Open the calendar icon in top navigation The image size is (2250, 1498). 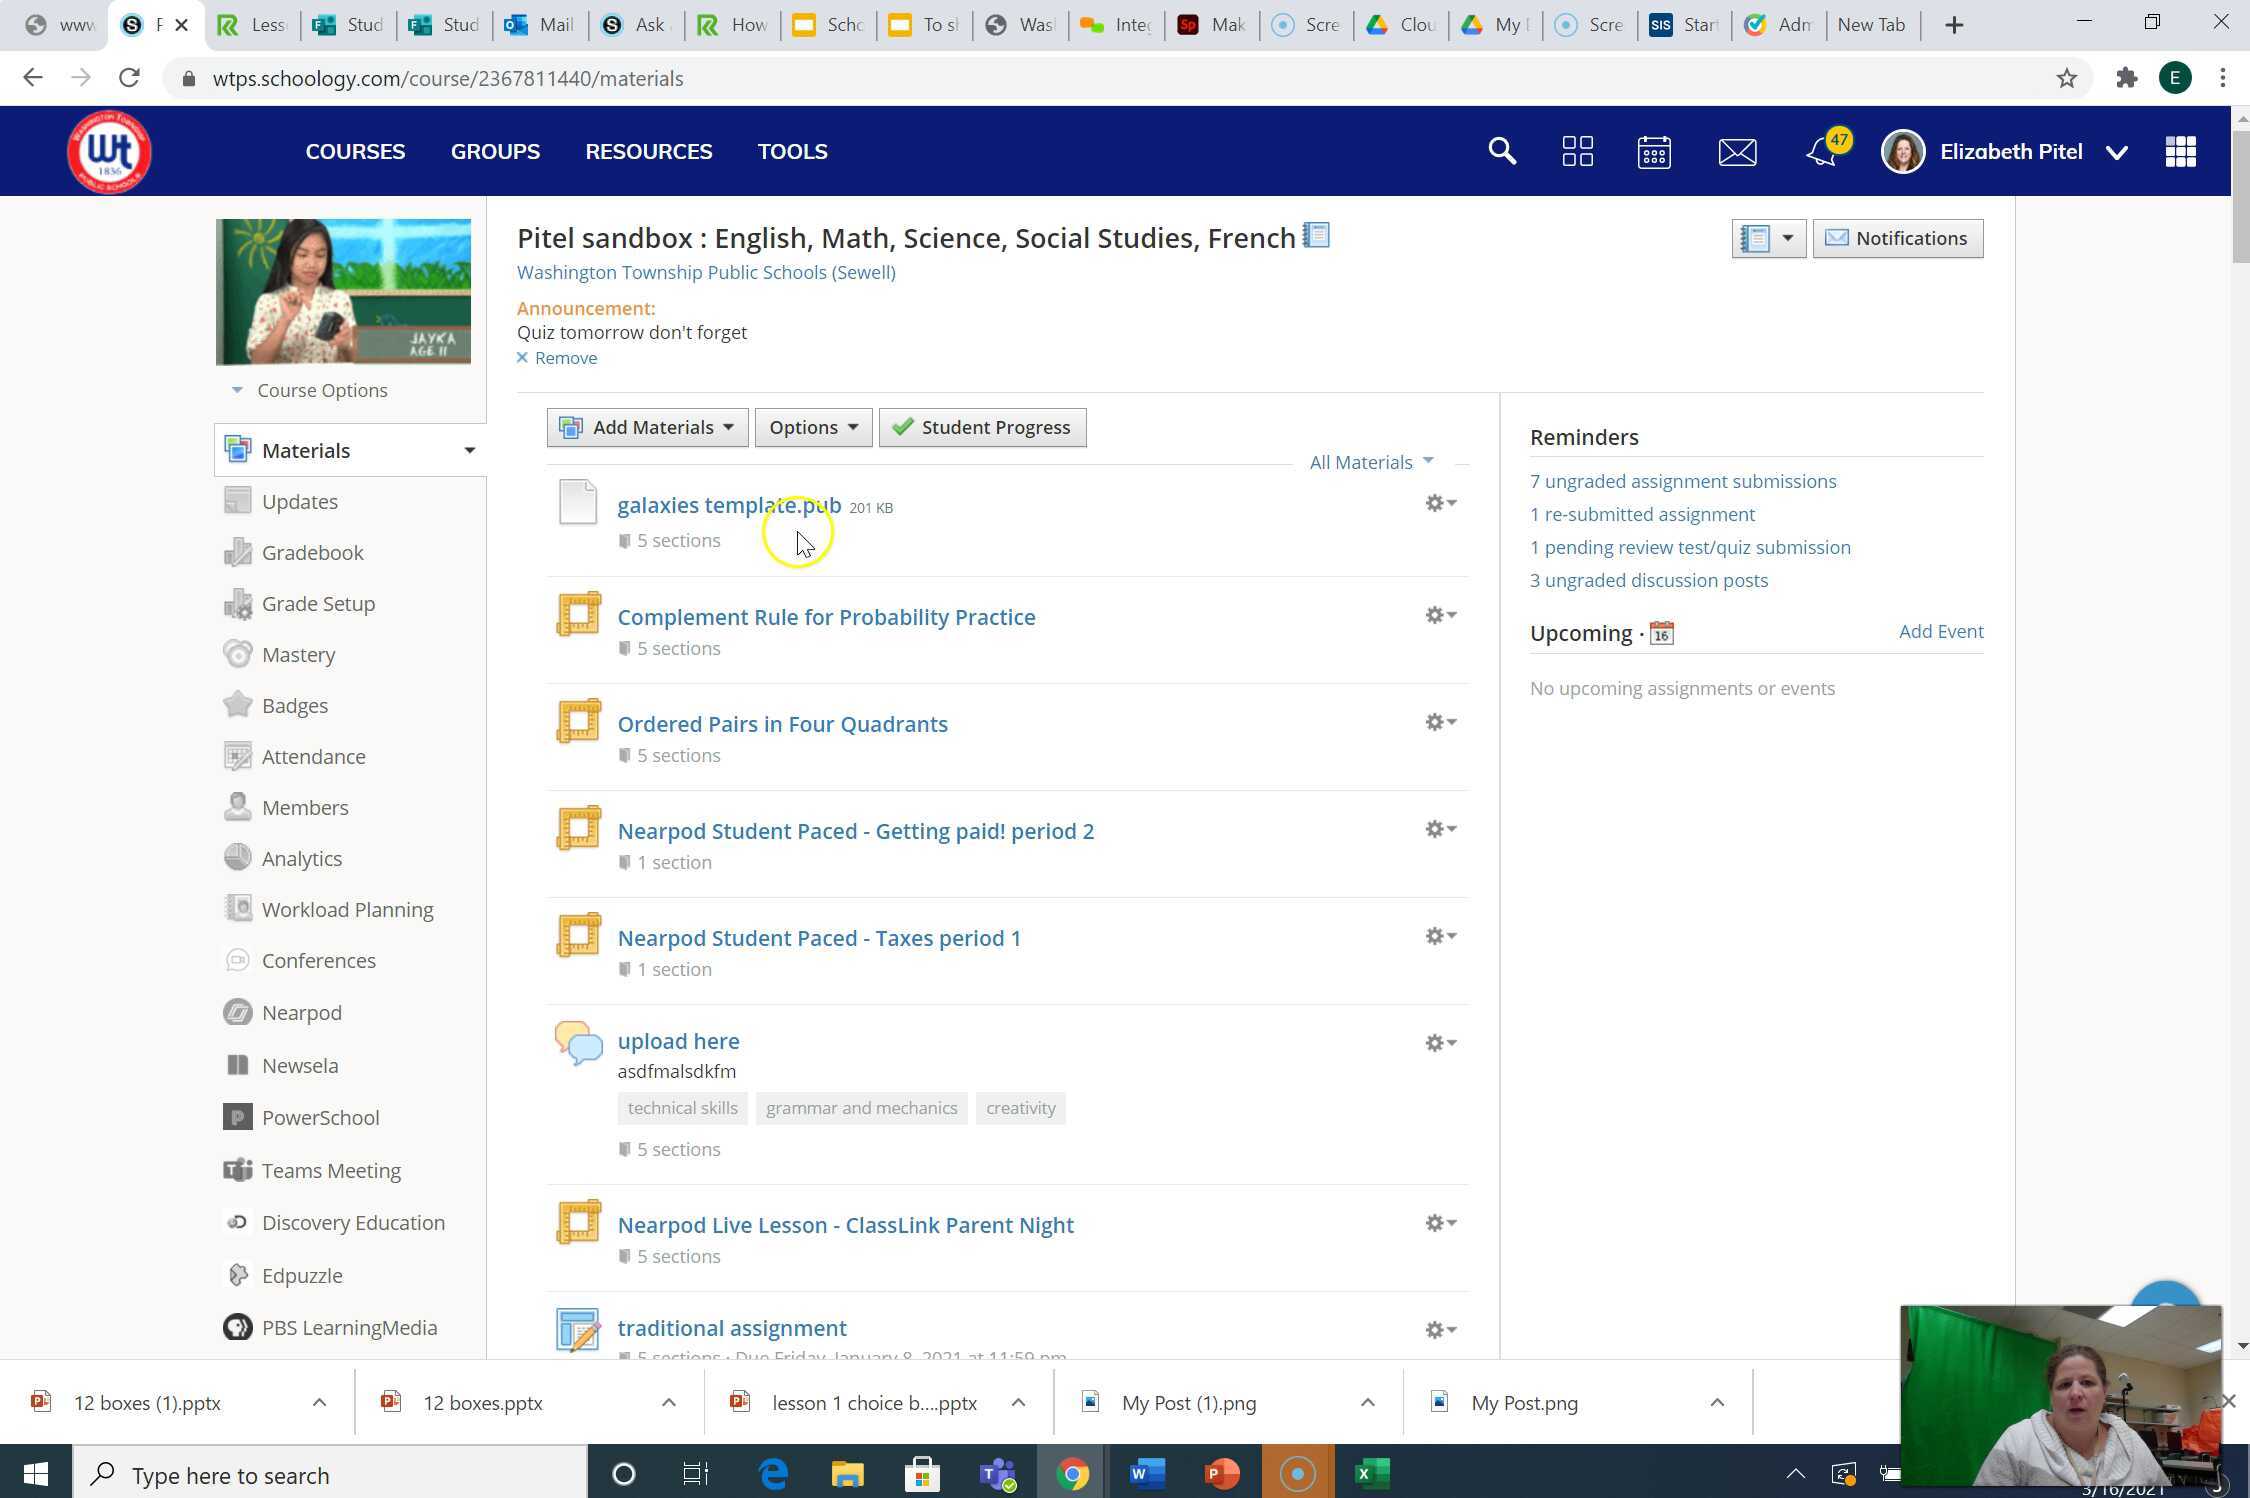[1654, 152]
